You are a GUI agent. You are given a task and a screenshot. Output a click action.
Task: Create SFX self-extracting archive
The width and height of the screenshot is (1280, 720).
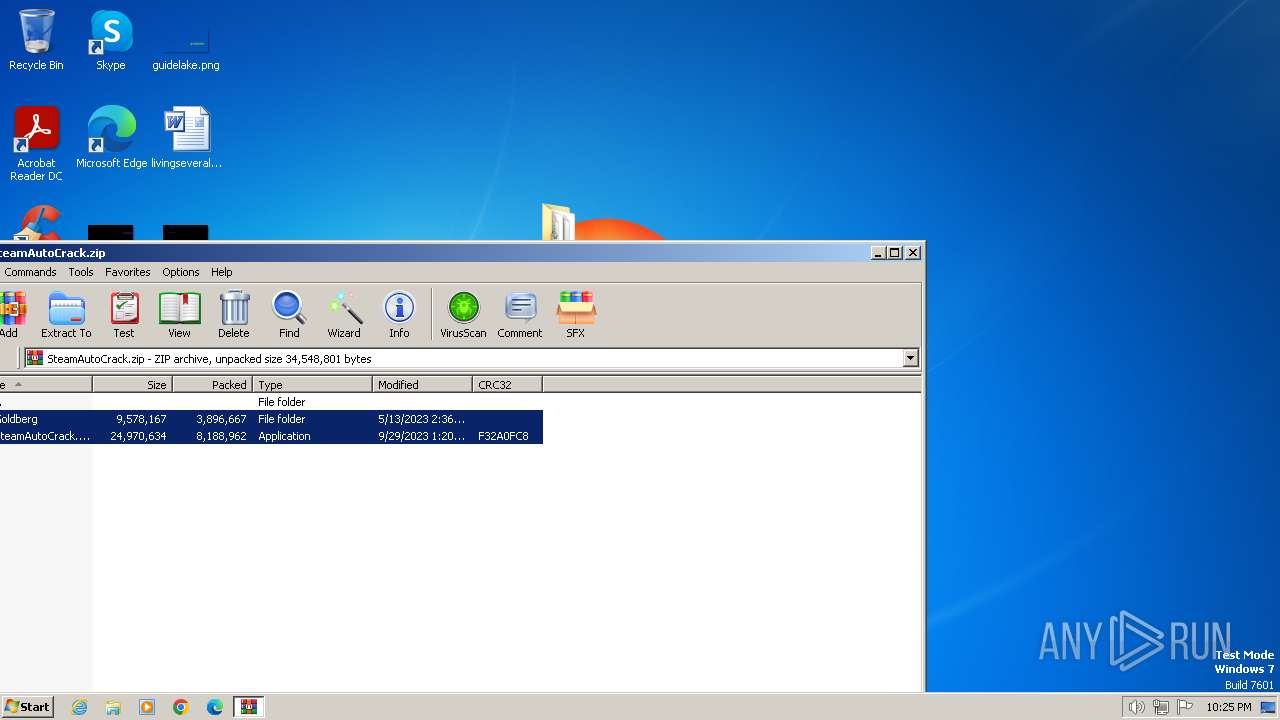(x=576, y=315)
